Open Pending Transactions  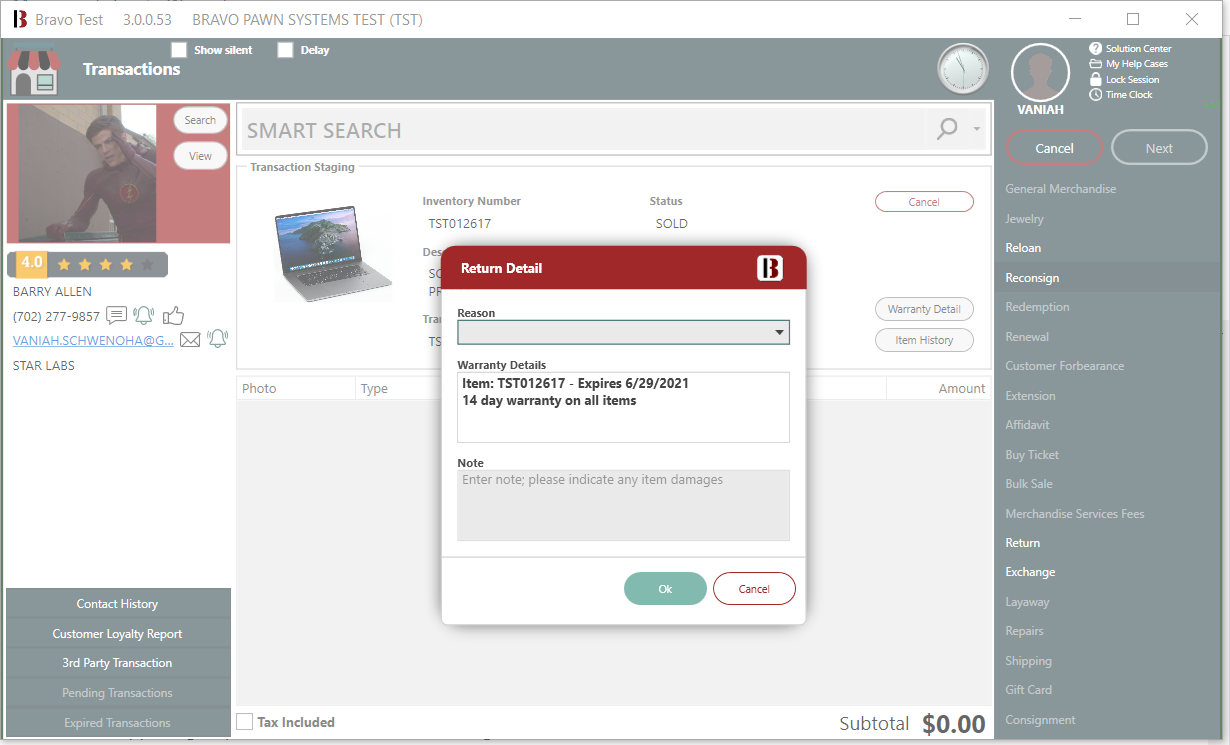(x=118, y=693)
